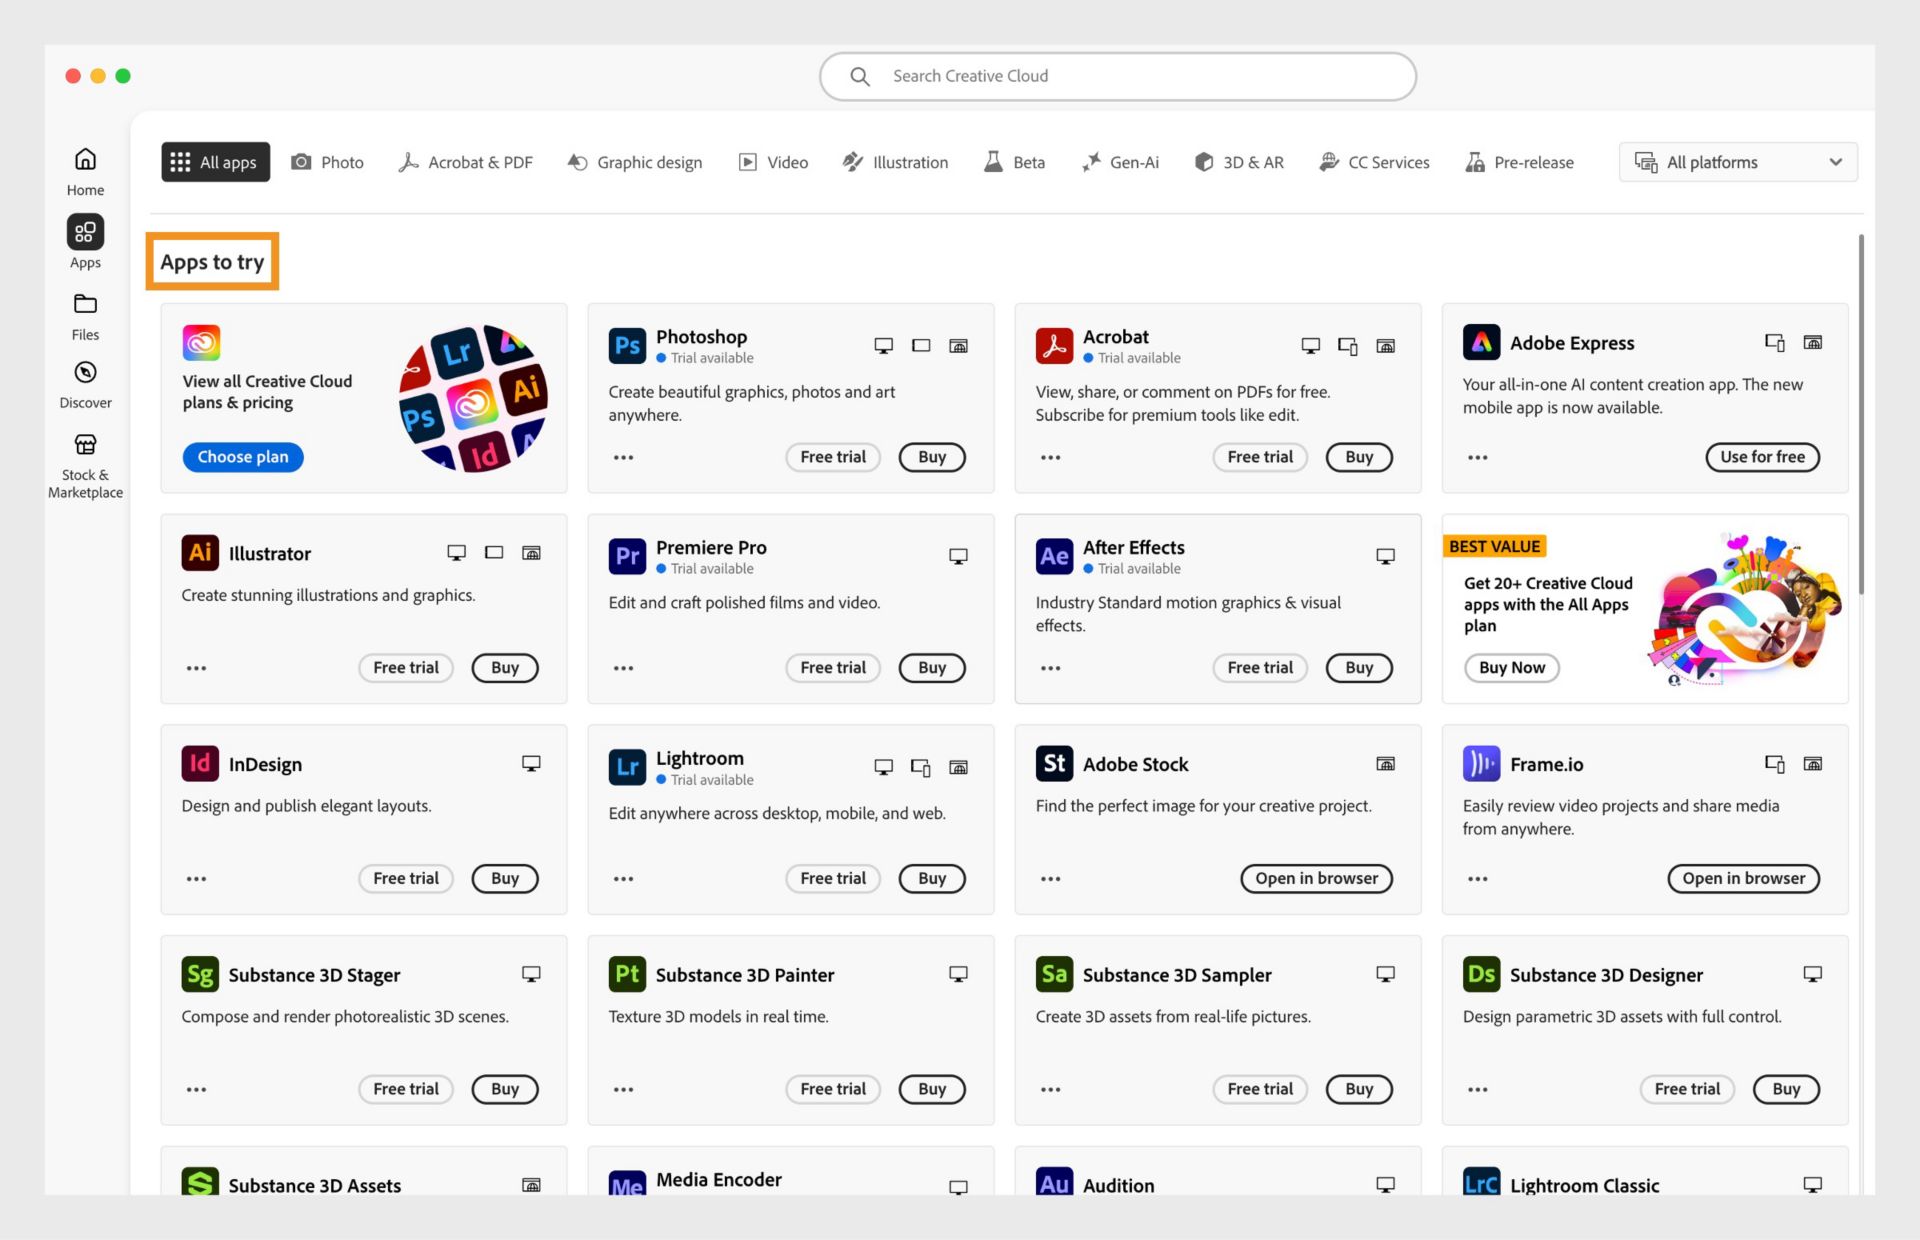Click Choose plan button

pos(241,456)
